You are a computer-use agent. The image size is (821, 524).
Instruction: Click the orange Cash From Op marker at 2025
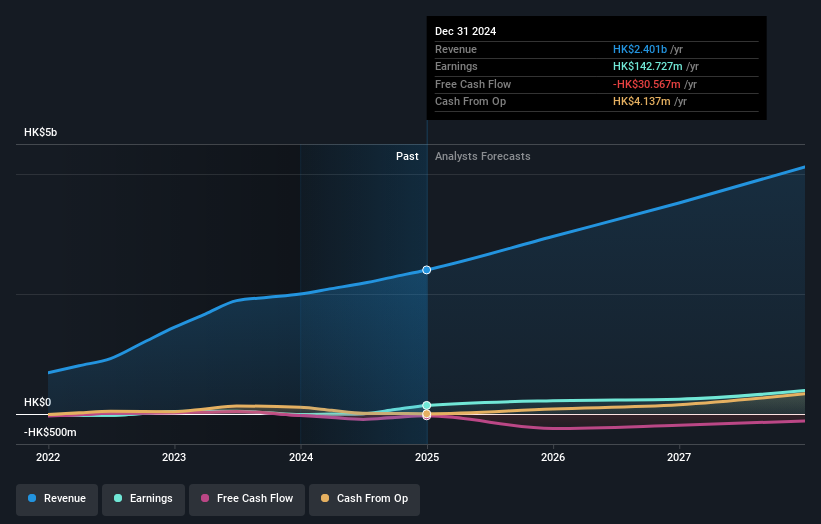coord(427,414)
